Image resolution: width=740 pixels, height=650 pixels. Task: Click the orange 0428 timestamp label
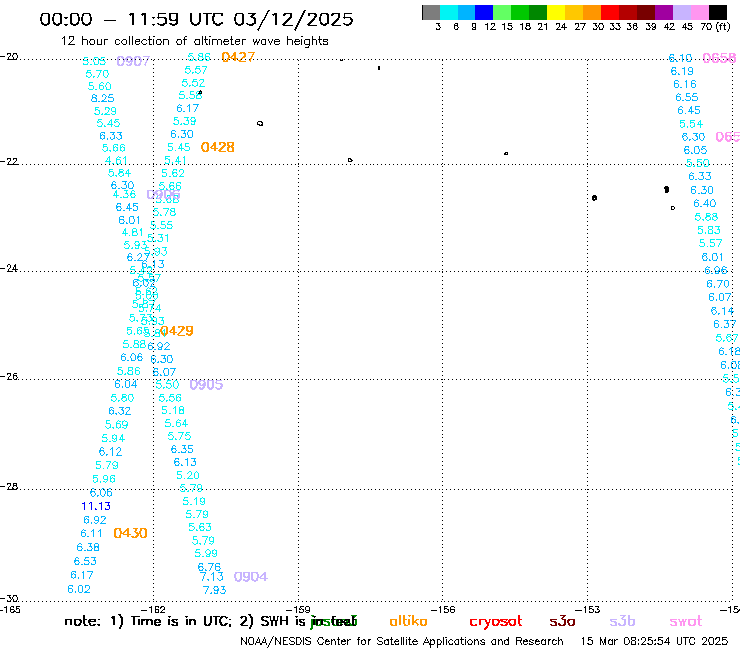[x=218, y=147]
